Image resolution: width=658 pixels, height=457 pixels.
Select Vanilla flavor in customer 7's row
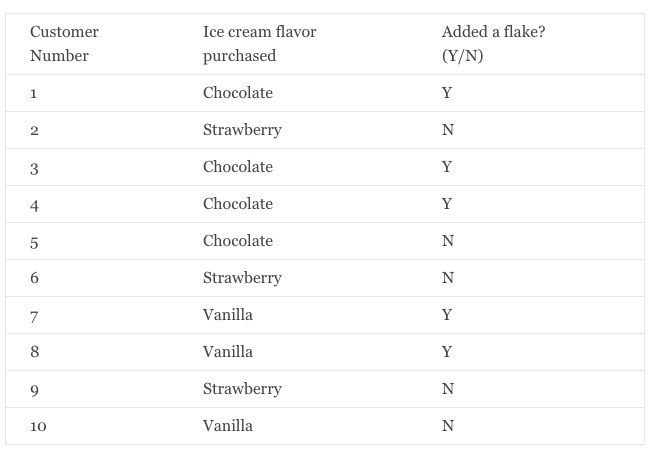(x=227, y=315)
